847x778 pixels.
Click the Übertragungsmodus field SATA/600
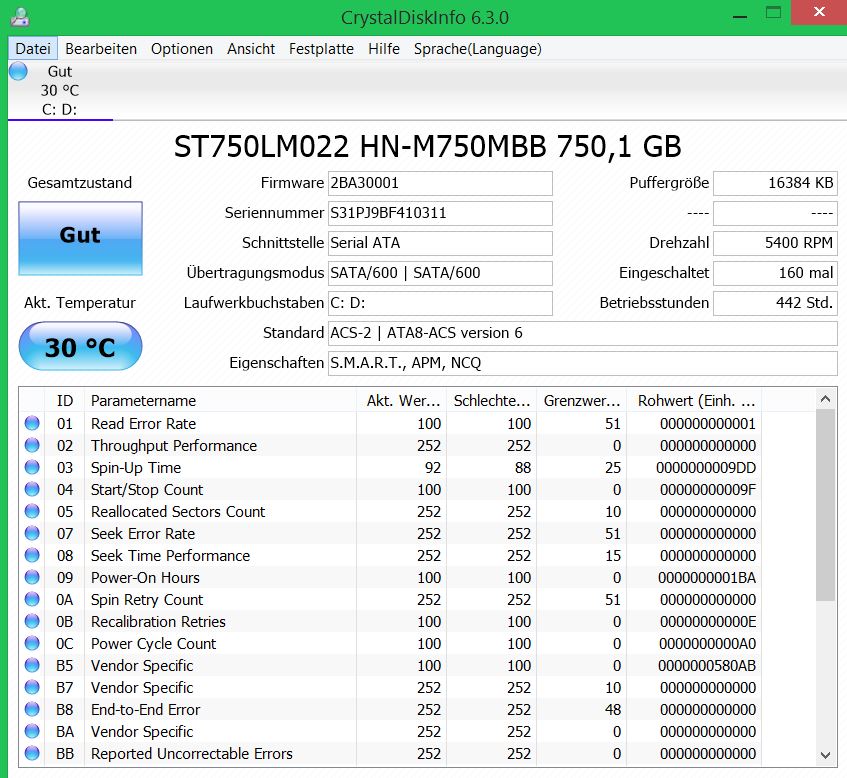point(440,273)
